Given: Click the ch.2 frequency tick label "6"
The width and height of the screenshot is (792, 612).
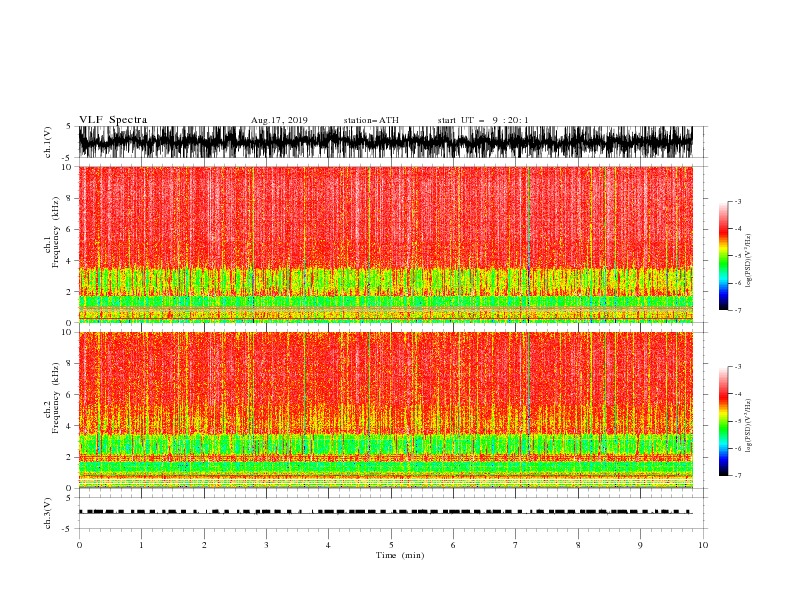Looking at the screenshot, I should pos(69,395).
